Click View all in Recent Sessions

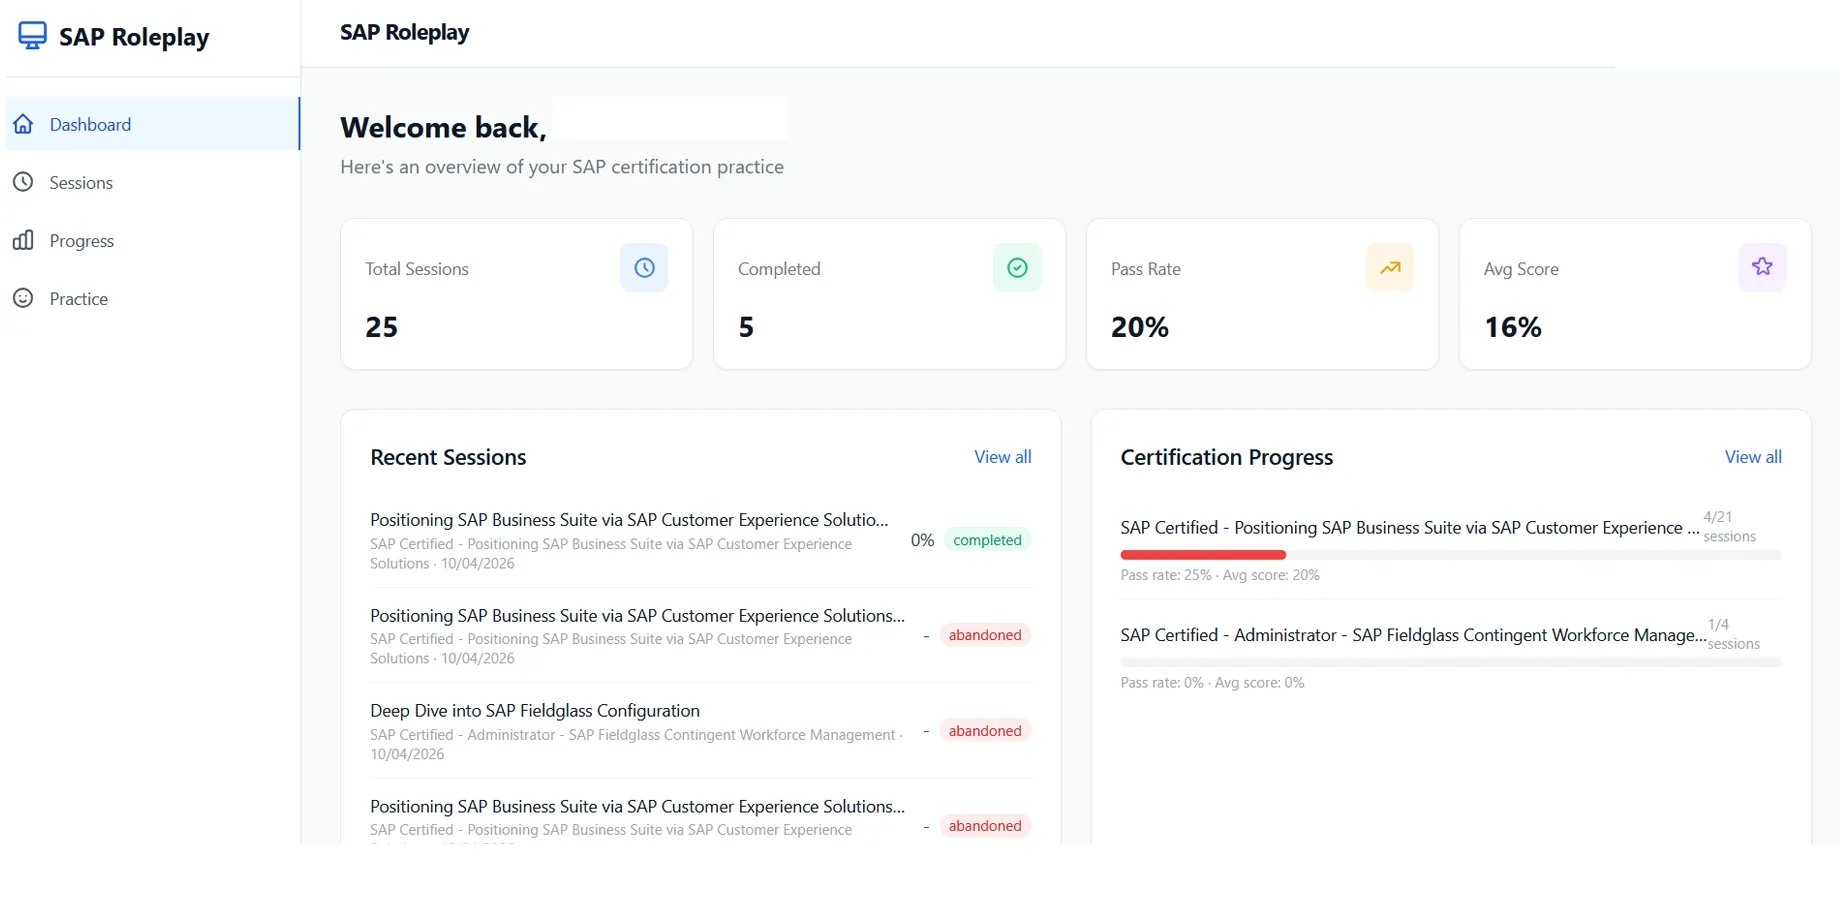coord(1002,457)
